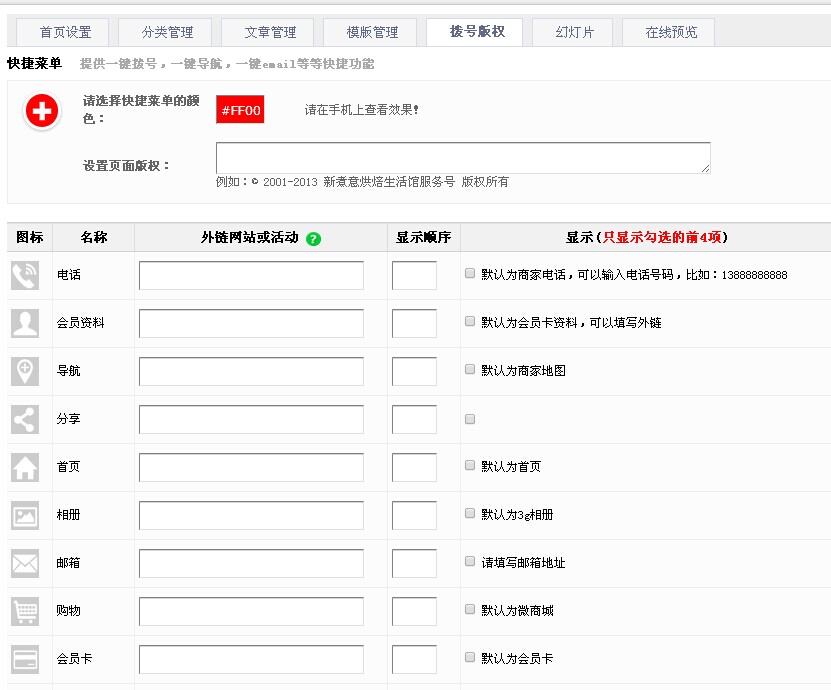Check the 默认为商家地图 checkbox

click(470, 369)
